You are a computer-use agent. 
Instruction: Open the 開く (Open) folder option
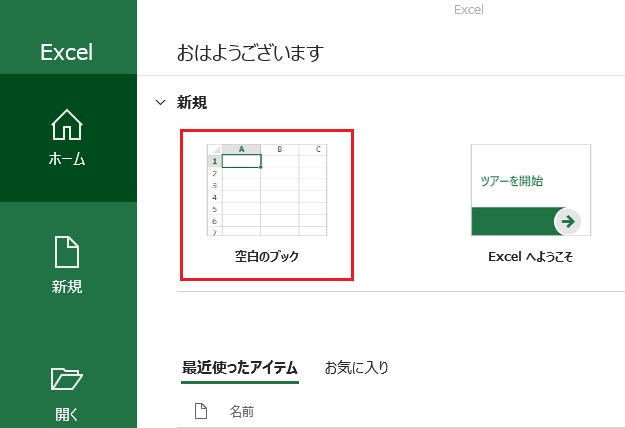coord(68,395)
